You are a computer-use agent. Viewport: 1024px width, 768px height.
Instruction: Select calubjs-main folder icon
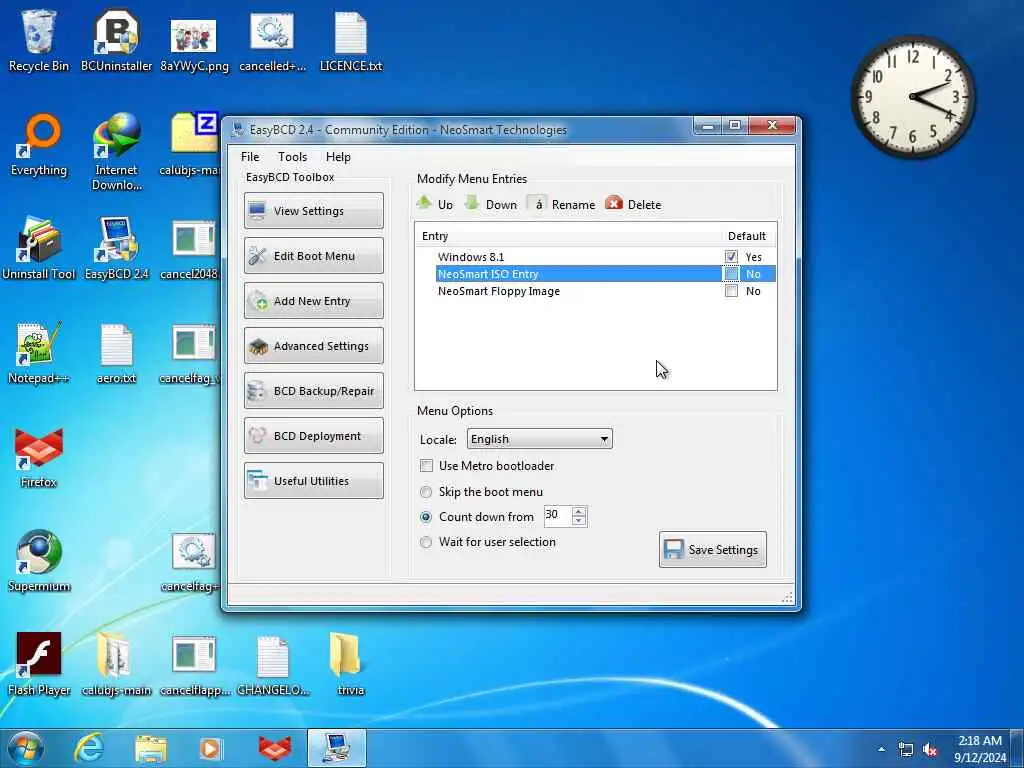pyautogui.click(x=116, y=664)
